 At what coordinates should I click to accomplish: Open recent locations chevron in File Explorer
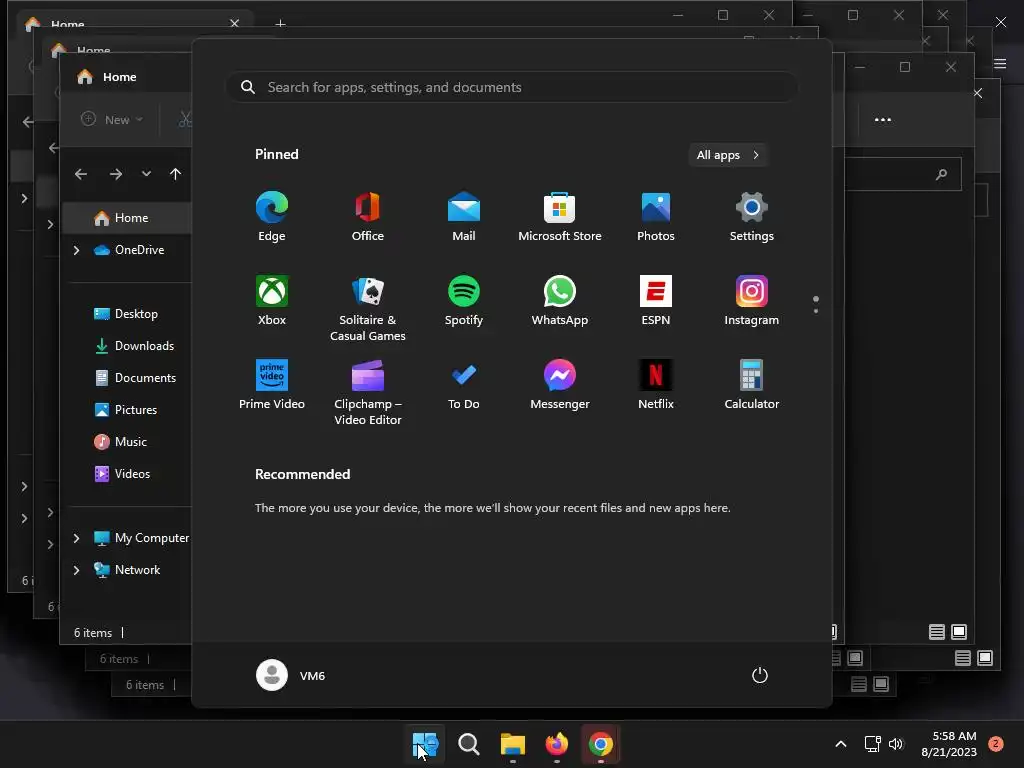point(146,174)
